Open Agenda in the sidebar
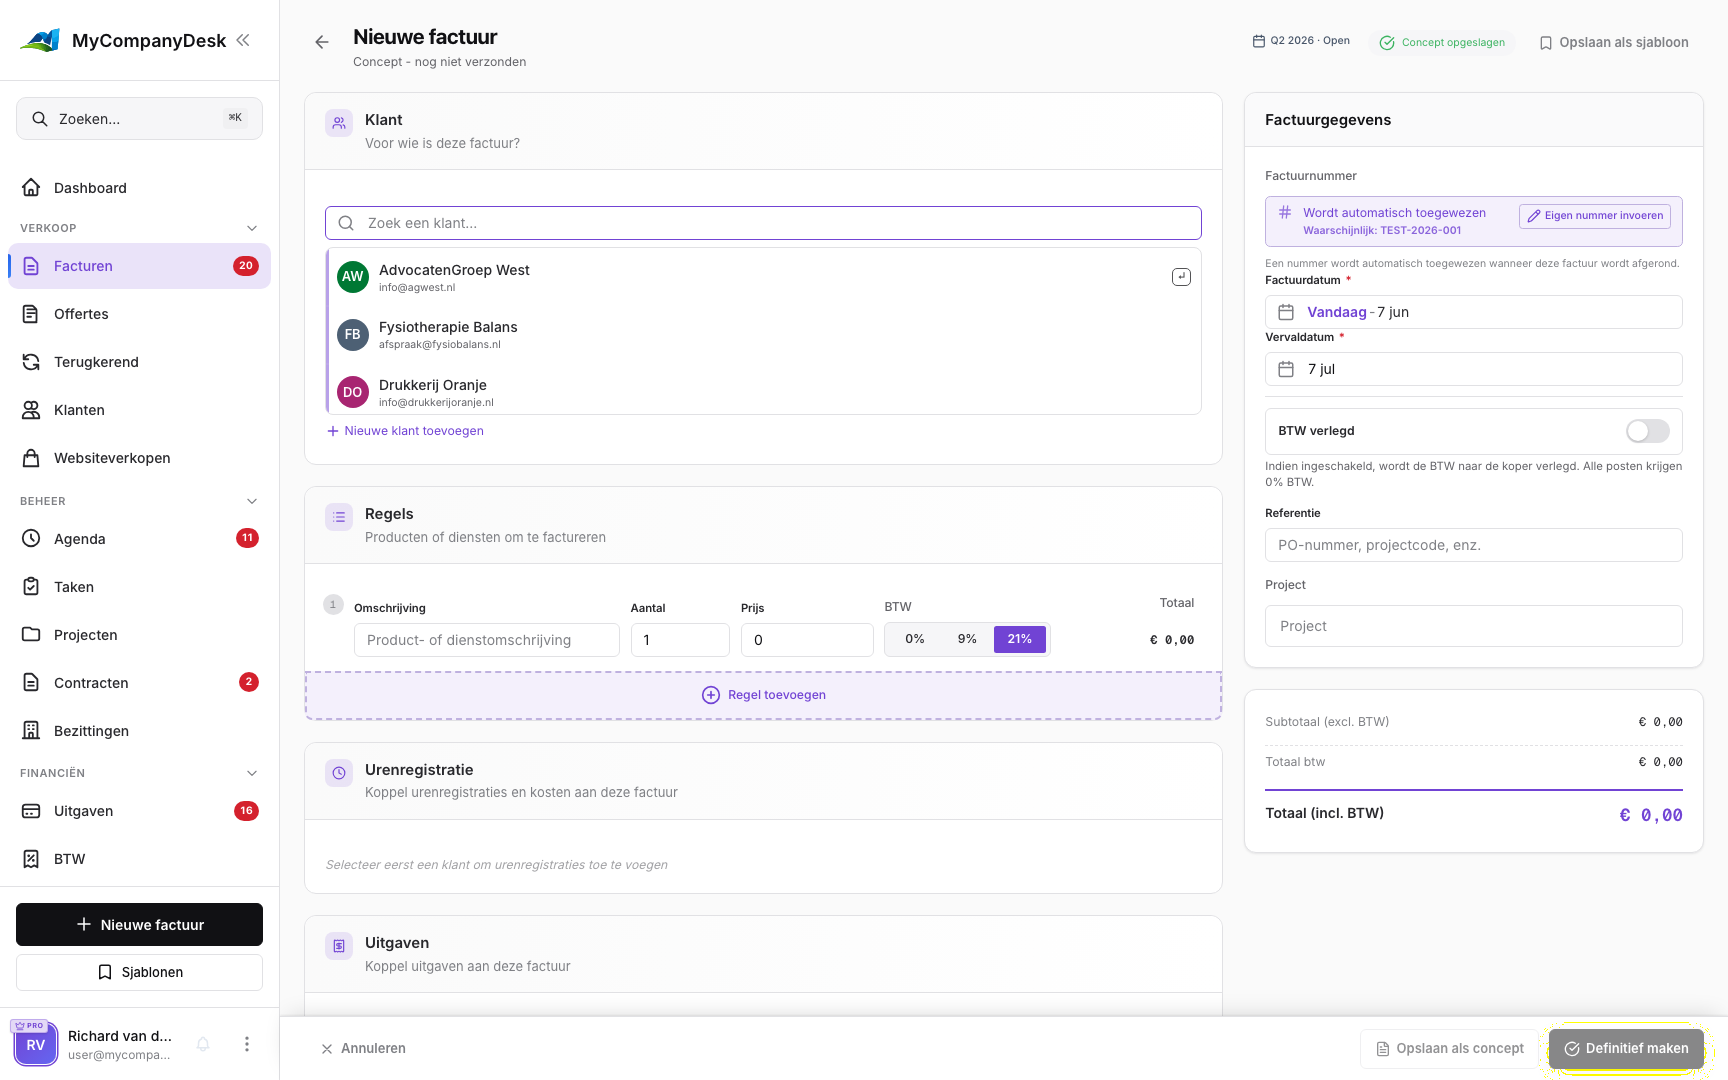This screenshot has height=1080, width=1728. 139,539
